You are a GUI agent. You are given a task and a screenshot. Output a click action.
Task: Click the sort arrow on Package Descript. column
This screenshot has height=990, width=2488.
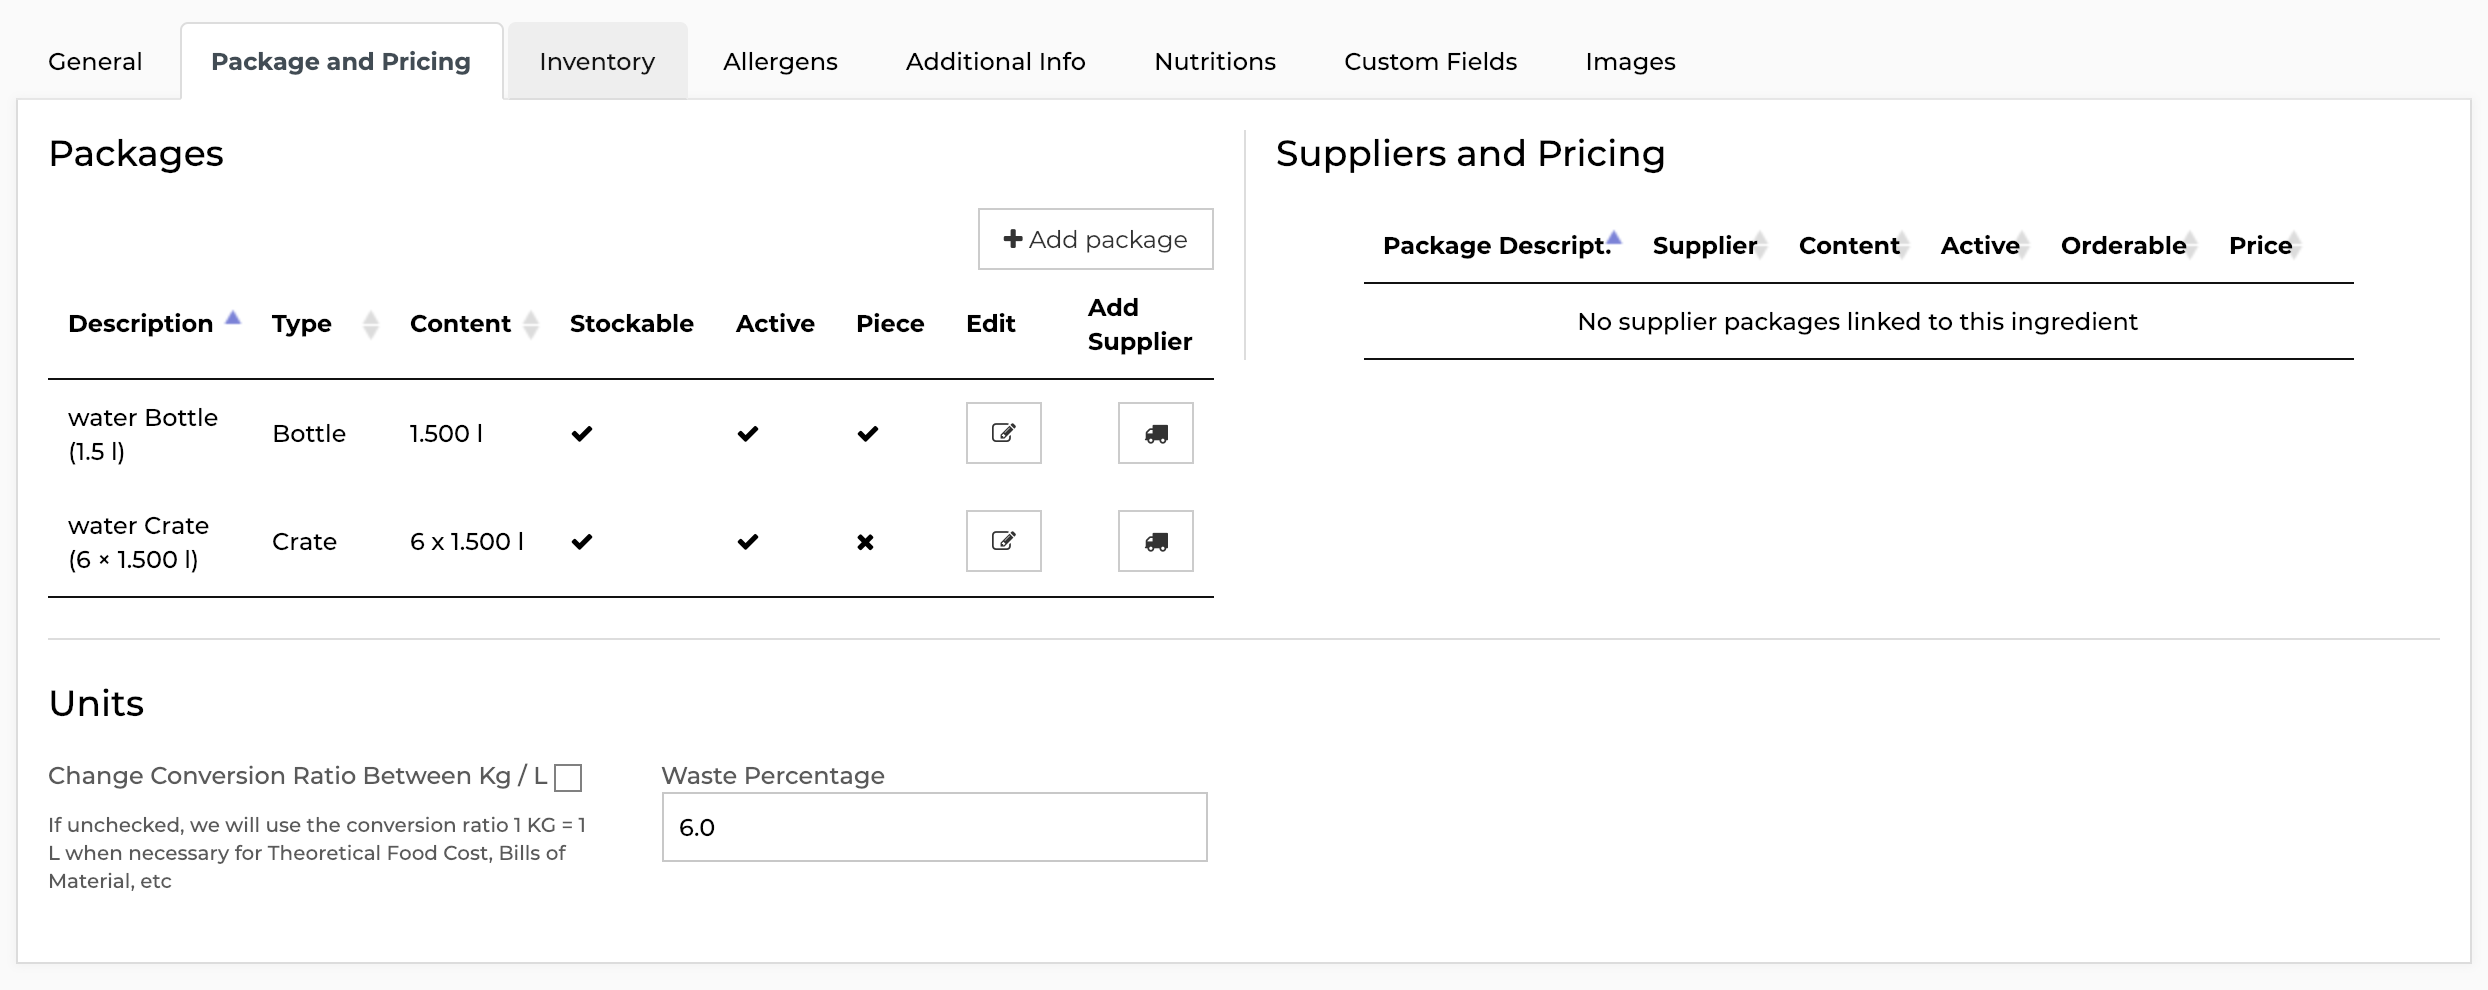[x=1614, y=240]
